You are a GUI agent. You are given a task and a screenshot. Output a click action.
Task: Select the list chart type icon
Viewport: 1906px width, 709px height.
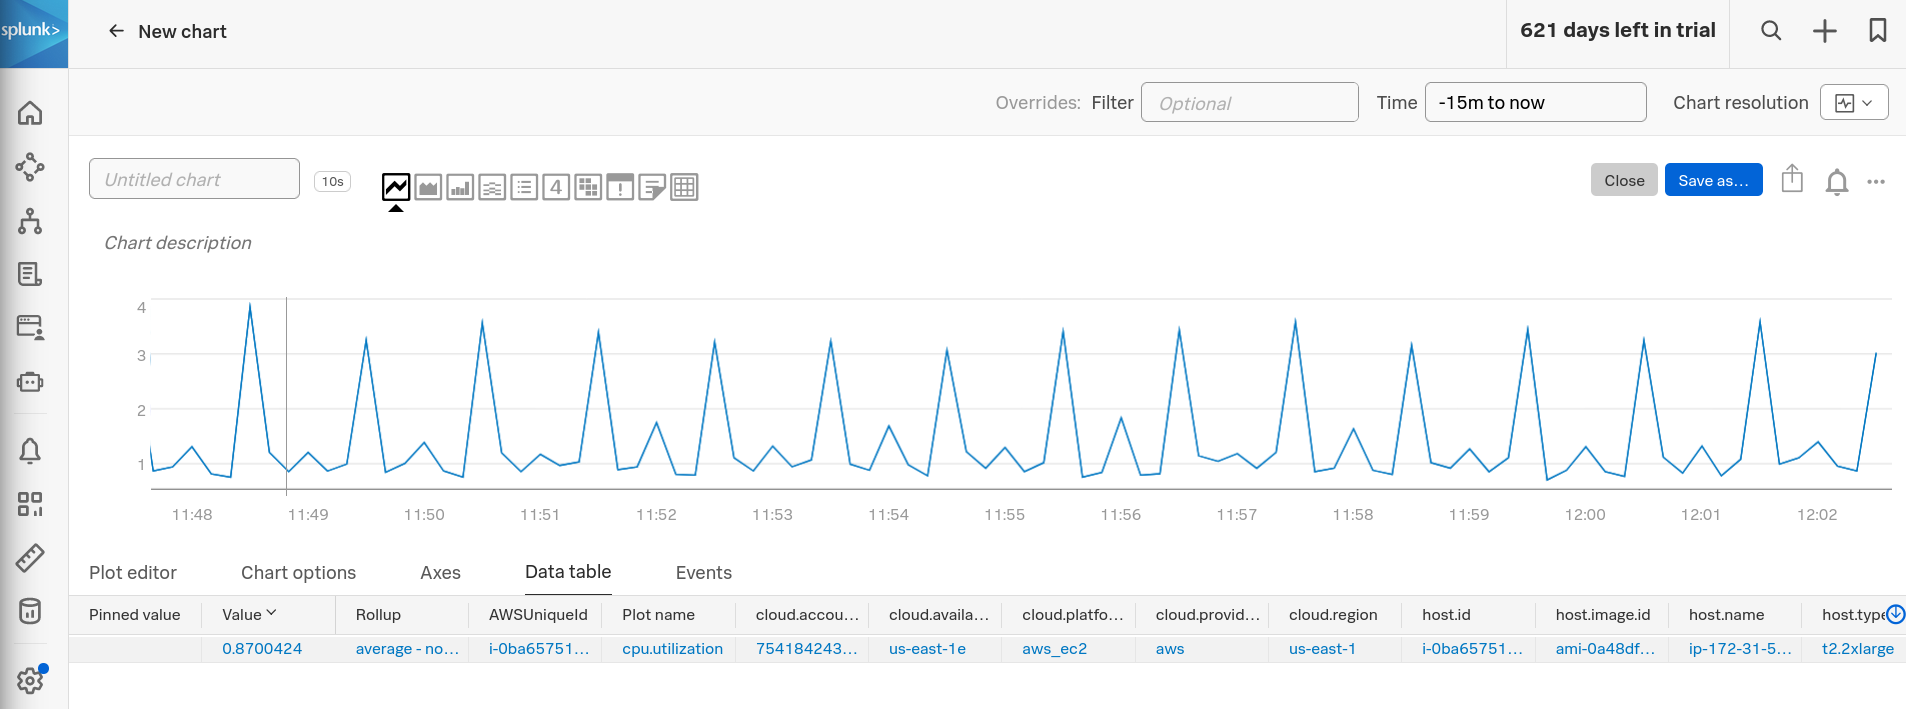pyautogui.click(x=524, y=187)
